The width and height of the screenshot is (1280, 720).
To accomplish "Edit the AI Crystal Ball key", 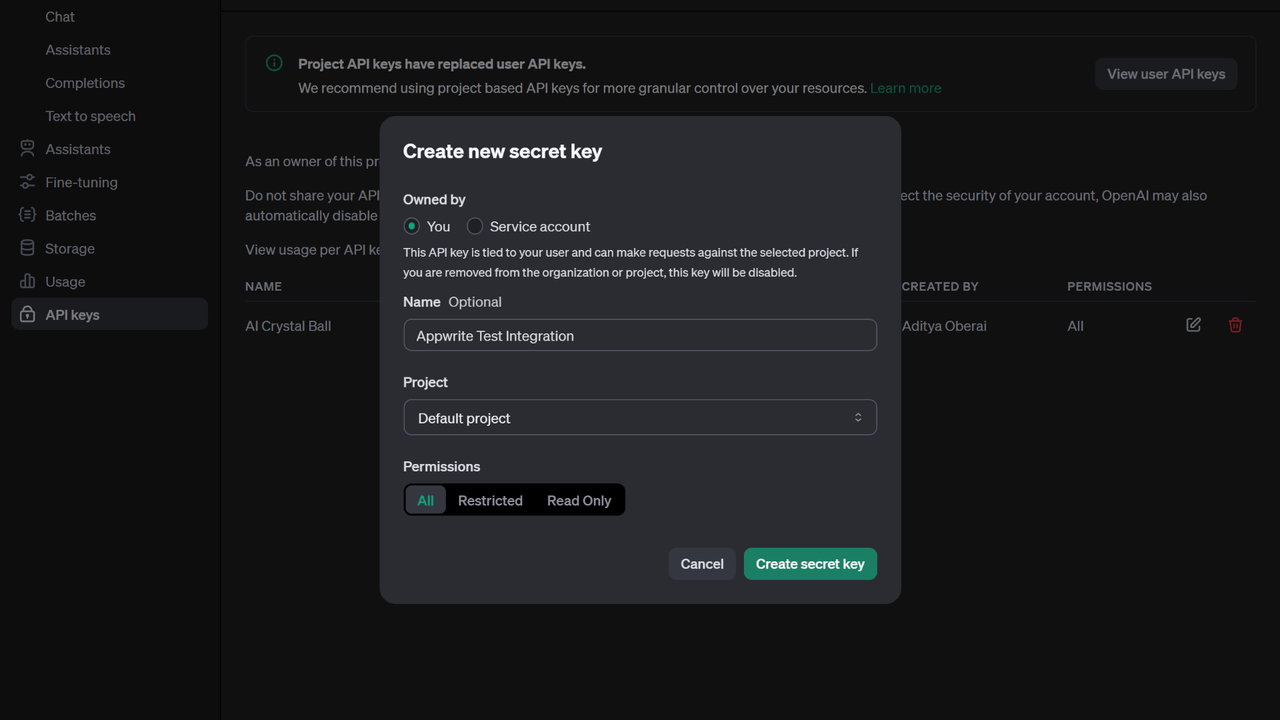I will tap(1193, 325).
